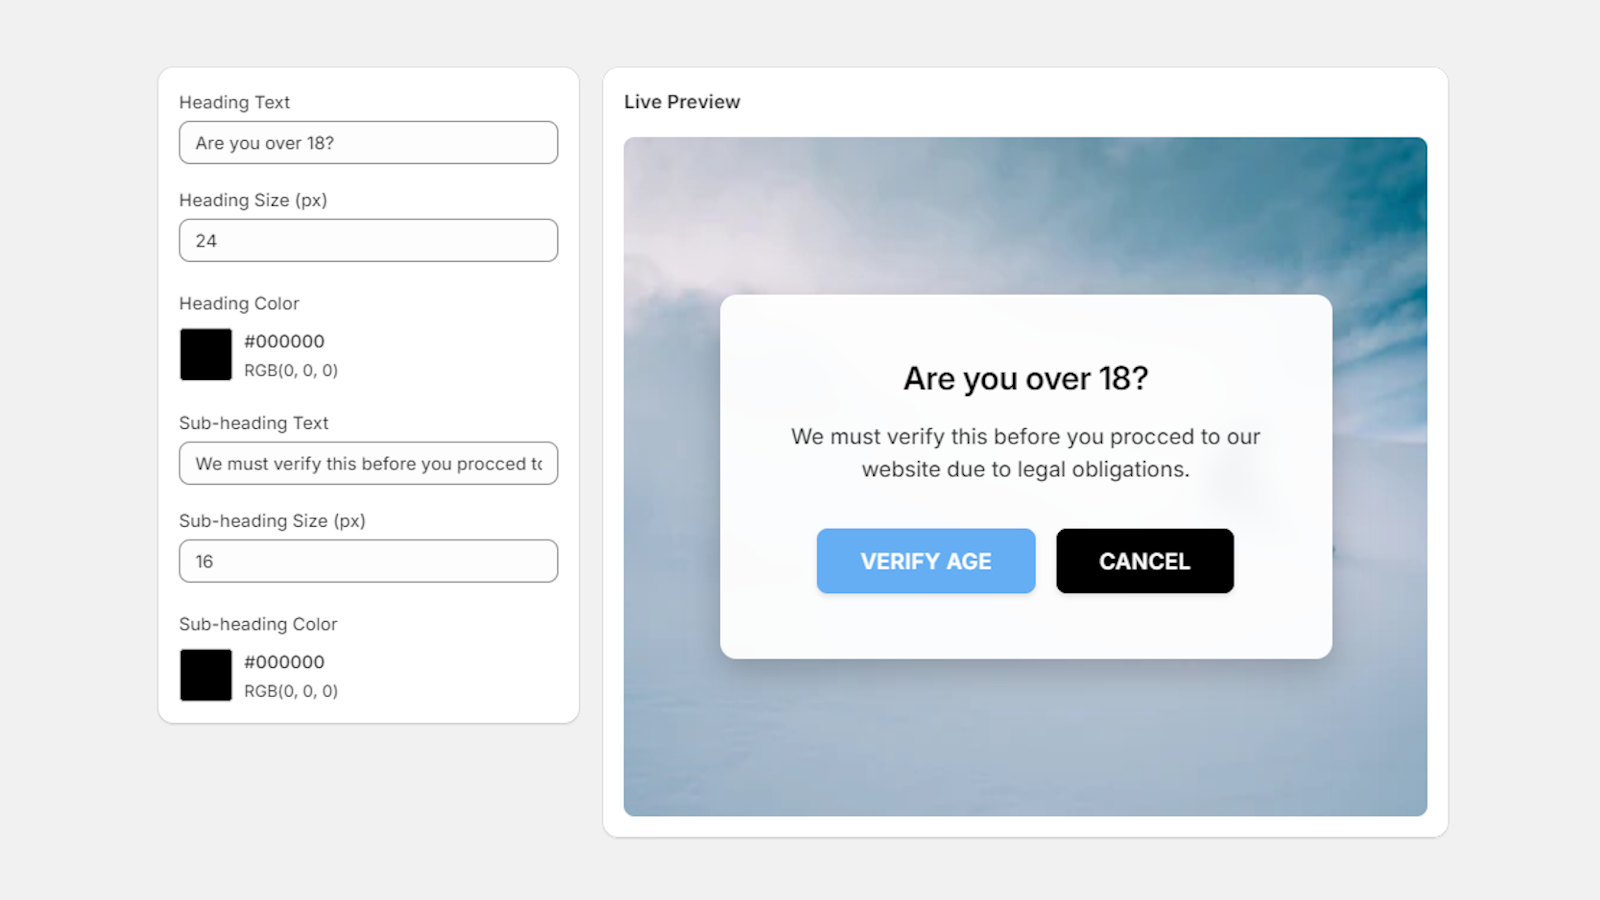This screenshot has width=1600, height=900.
Task: Open the Sub-heading Color picker
Action: (205, 675)
